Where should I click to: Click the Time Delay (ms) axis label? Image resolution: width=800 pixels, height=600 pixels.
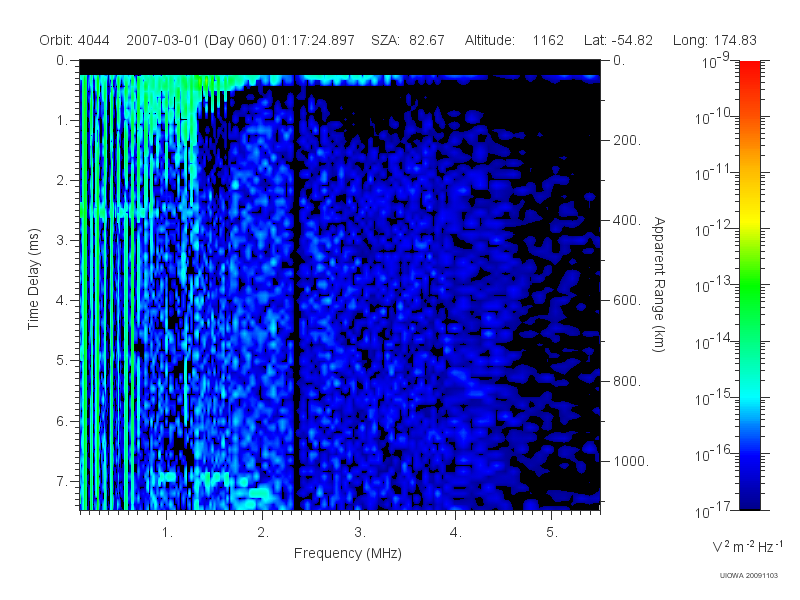[33, 279]
